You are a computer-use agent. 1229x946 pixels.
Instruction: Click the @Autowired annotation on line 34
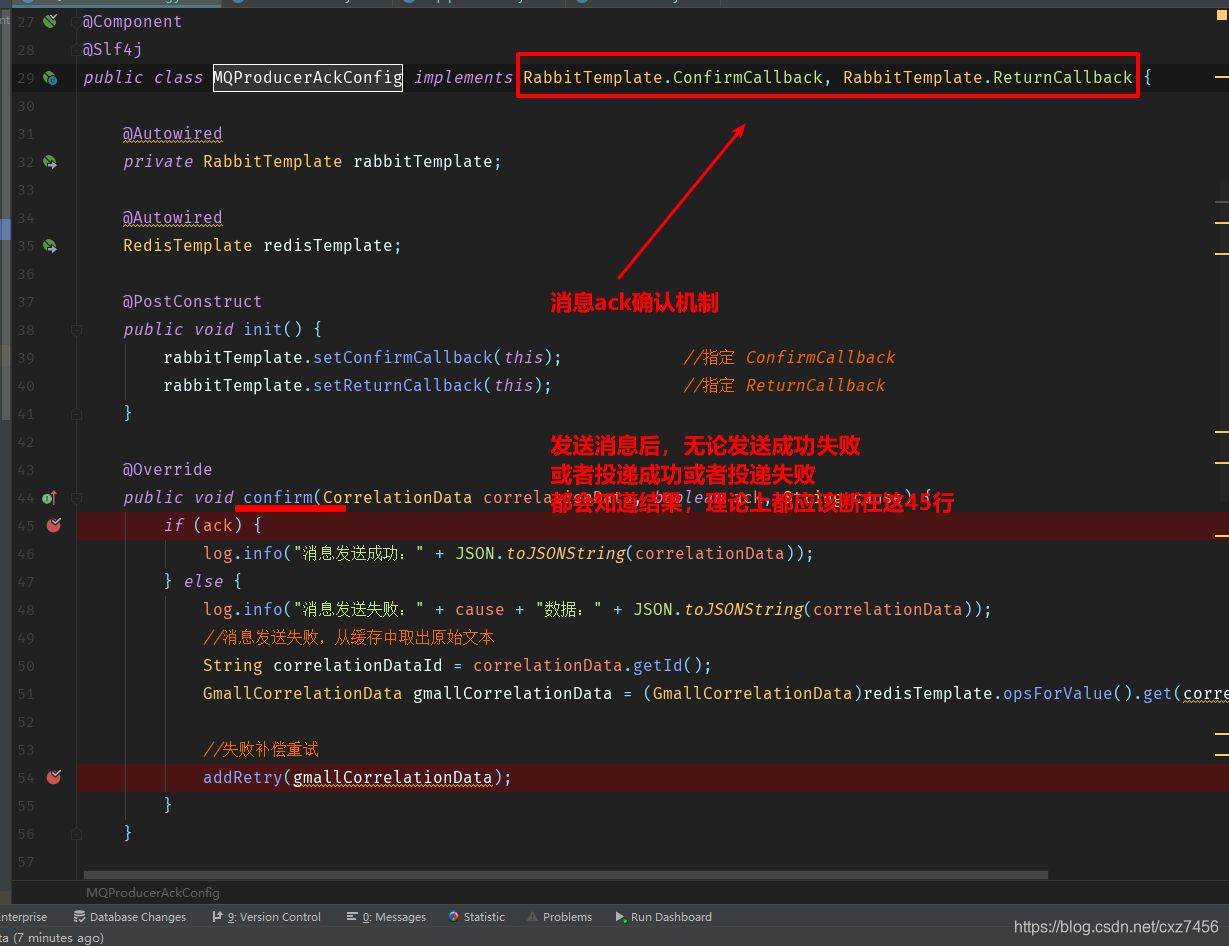tap(173, 217)
